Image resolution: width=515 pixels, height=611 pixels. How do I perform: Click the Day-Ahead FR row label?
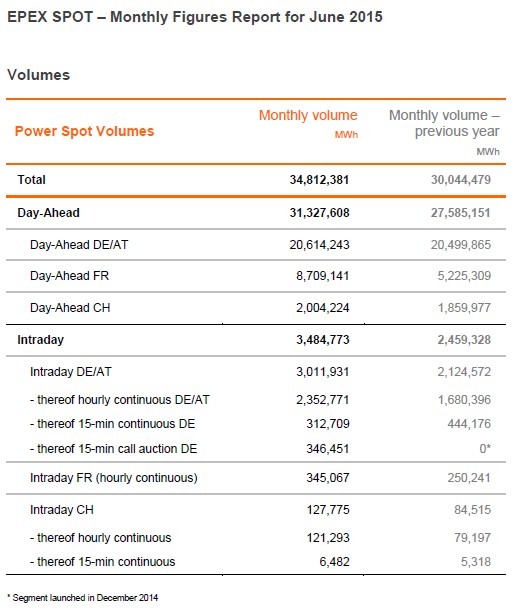(x=69, y=276)
